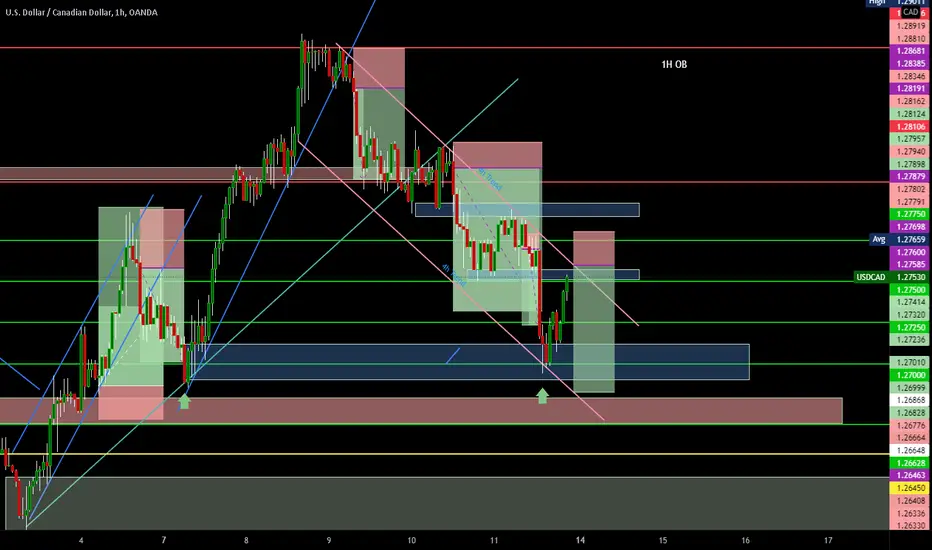Click the 1.28681 purple price label

click(x=909, y=51)
